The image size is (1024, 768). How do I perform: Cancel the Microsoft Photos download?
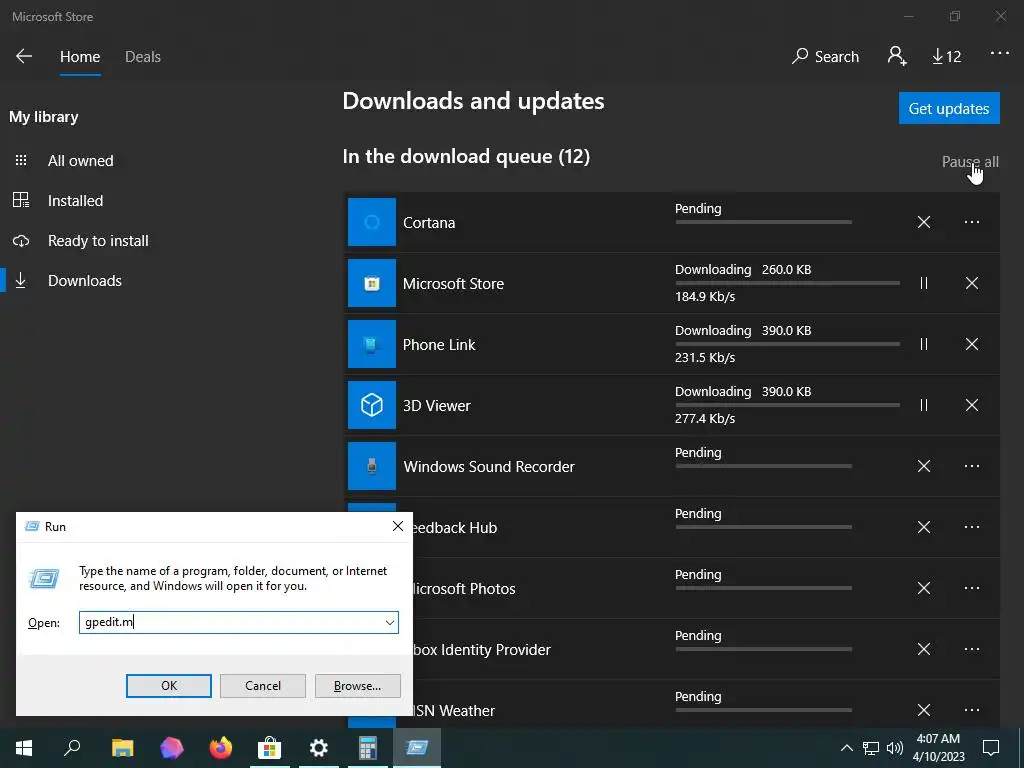(x=923, y=588)
